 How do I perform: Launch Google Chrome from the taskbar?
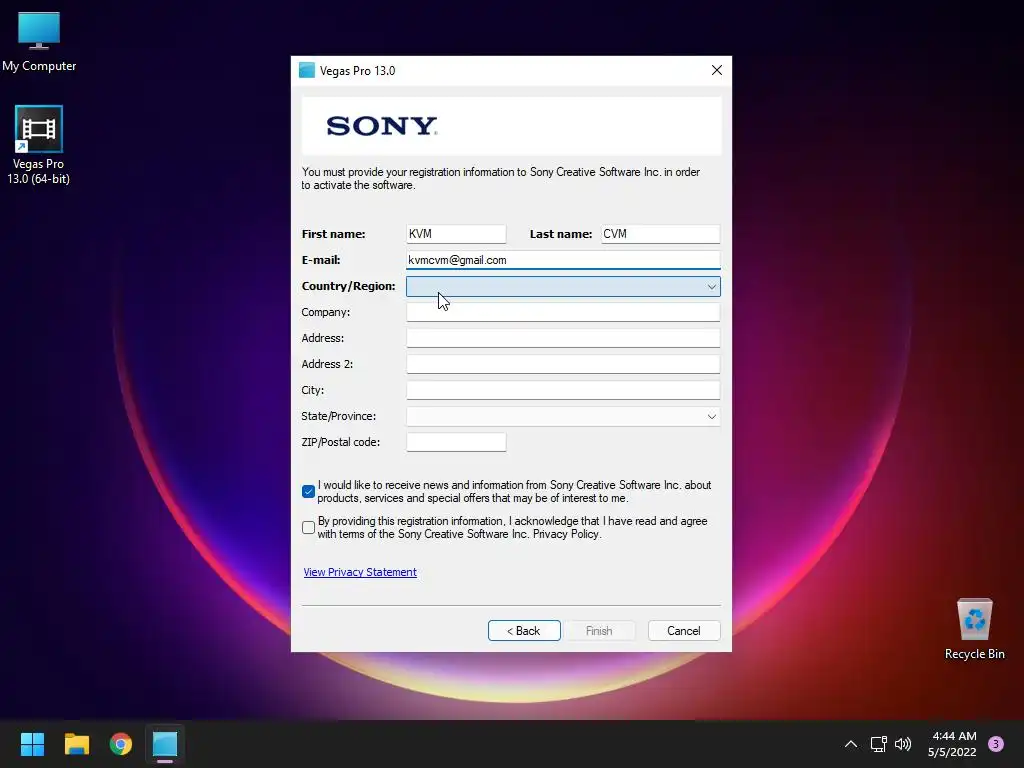click(x=121, y=744)
